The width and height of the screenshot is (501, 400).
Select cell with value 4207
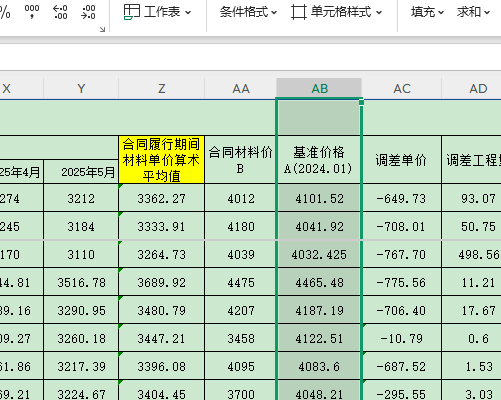tap(240, 310)
